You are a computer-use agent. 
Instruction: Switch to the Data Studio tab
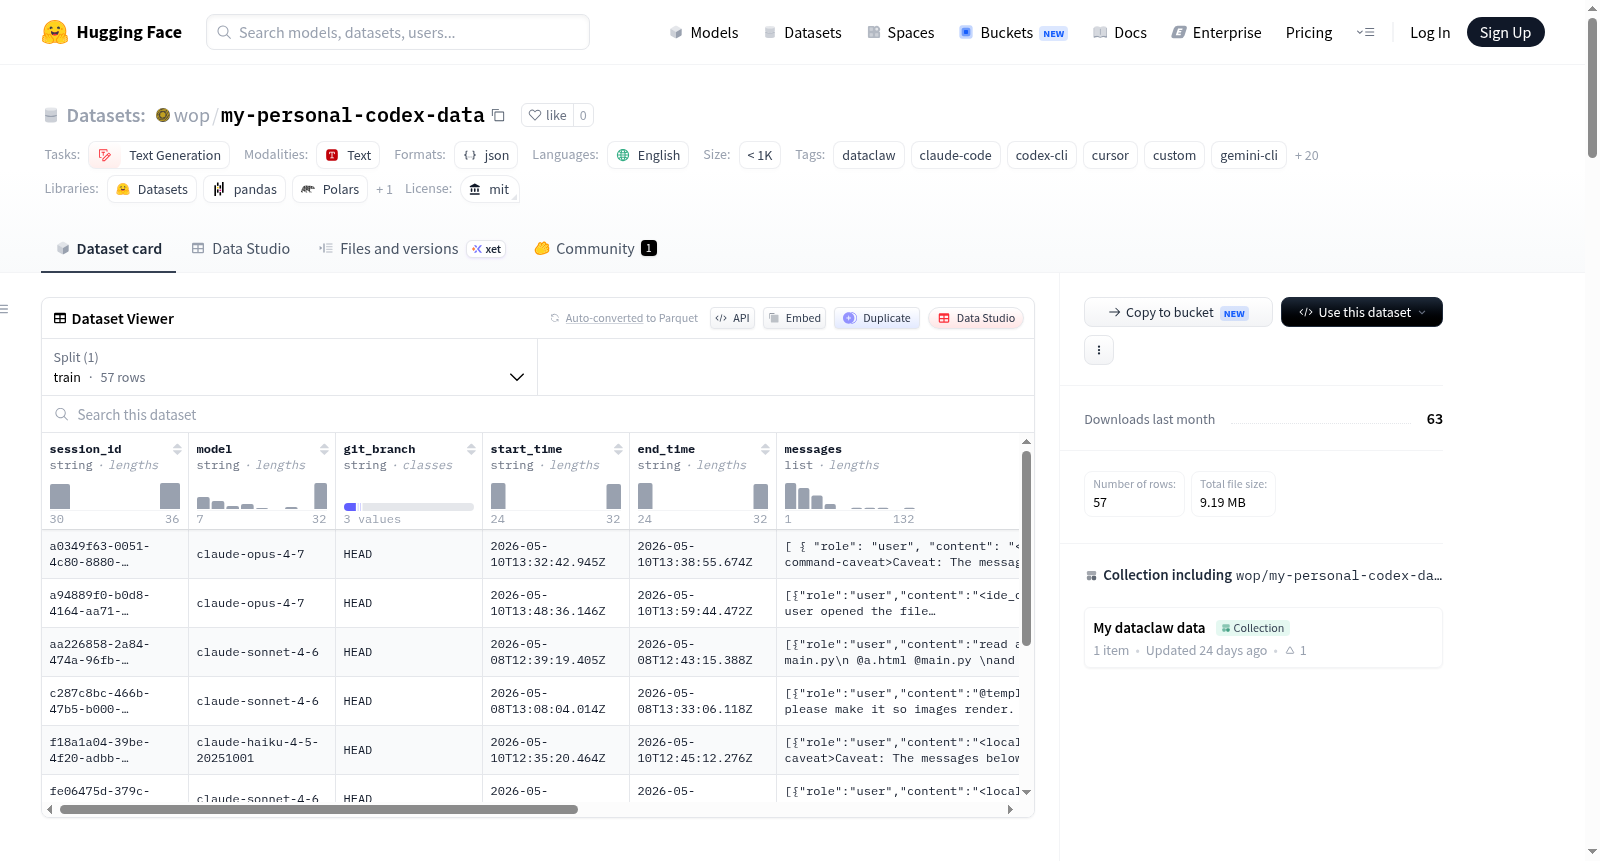[x=241, y=249]
